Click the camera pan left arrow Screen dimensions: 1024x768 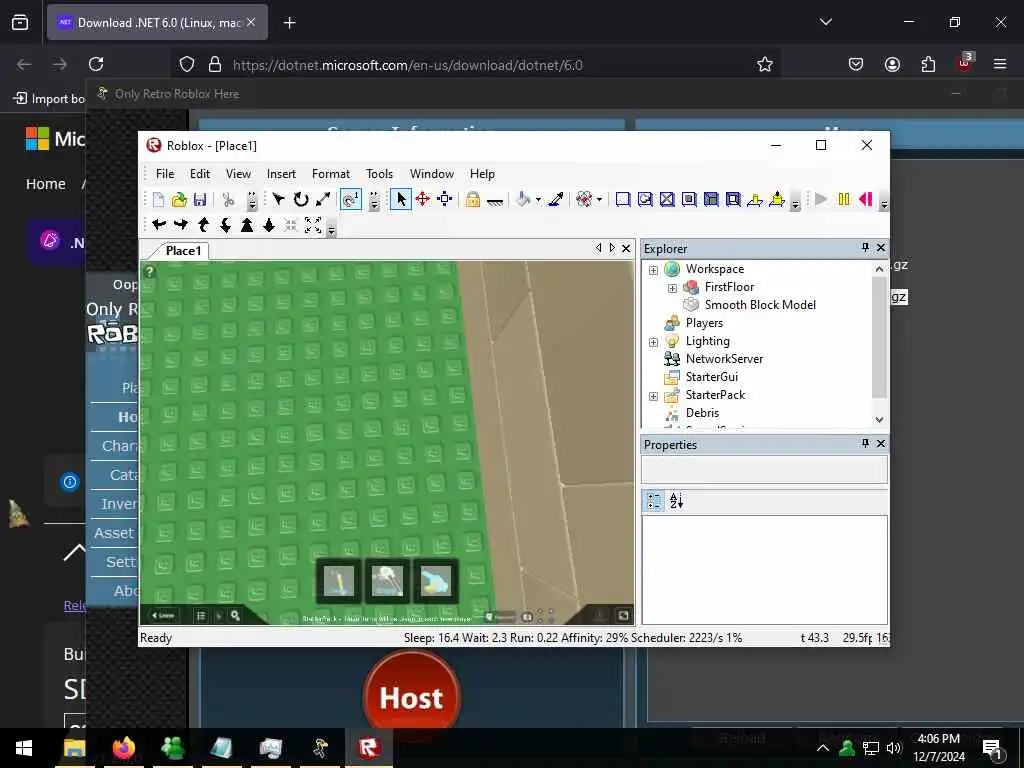159,225
